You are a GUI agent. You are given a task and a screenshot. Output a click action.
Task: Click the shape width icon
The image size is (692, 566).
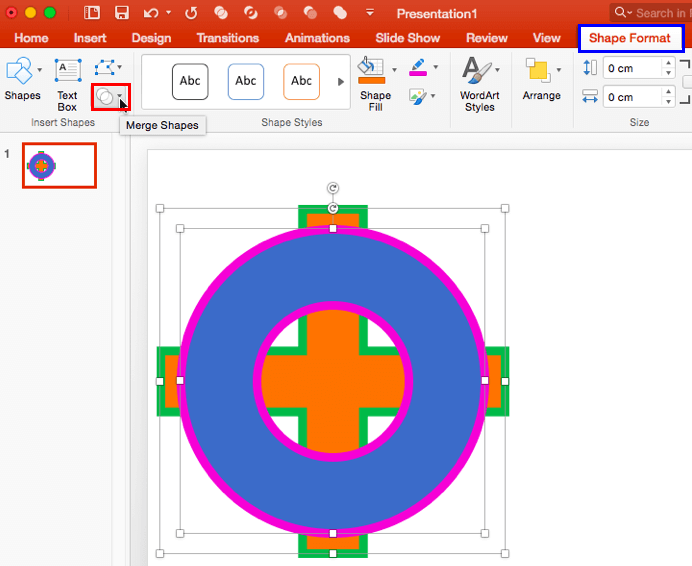pos(590,96)
